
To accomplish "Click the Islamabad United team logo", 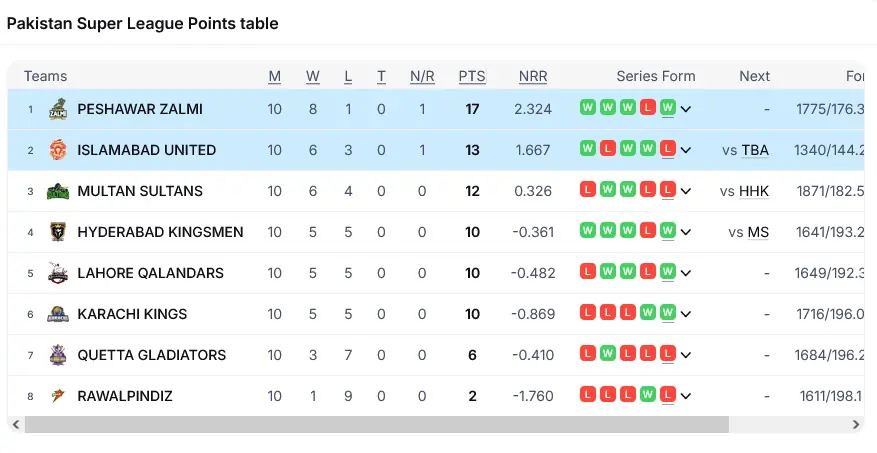I will pos(57,150).
